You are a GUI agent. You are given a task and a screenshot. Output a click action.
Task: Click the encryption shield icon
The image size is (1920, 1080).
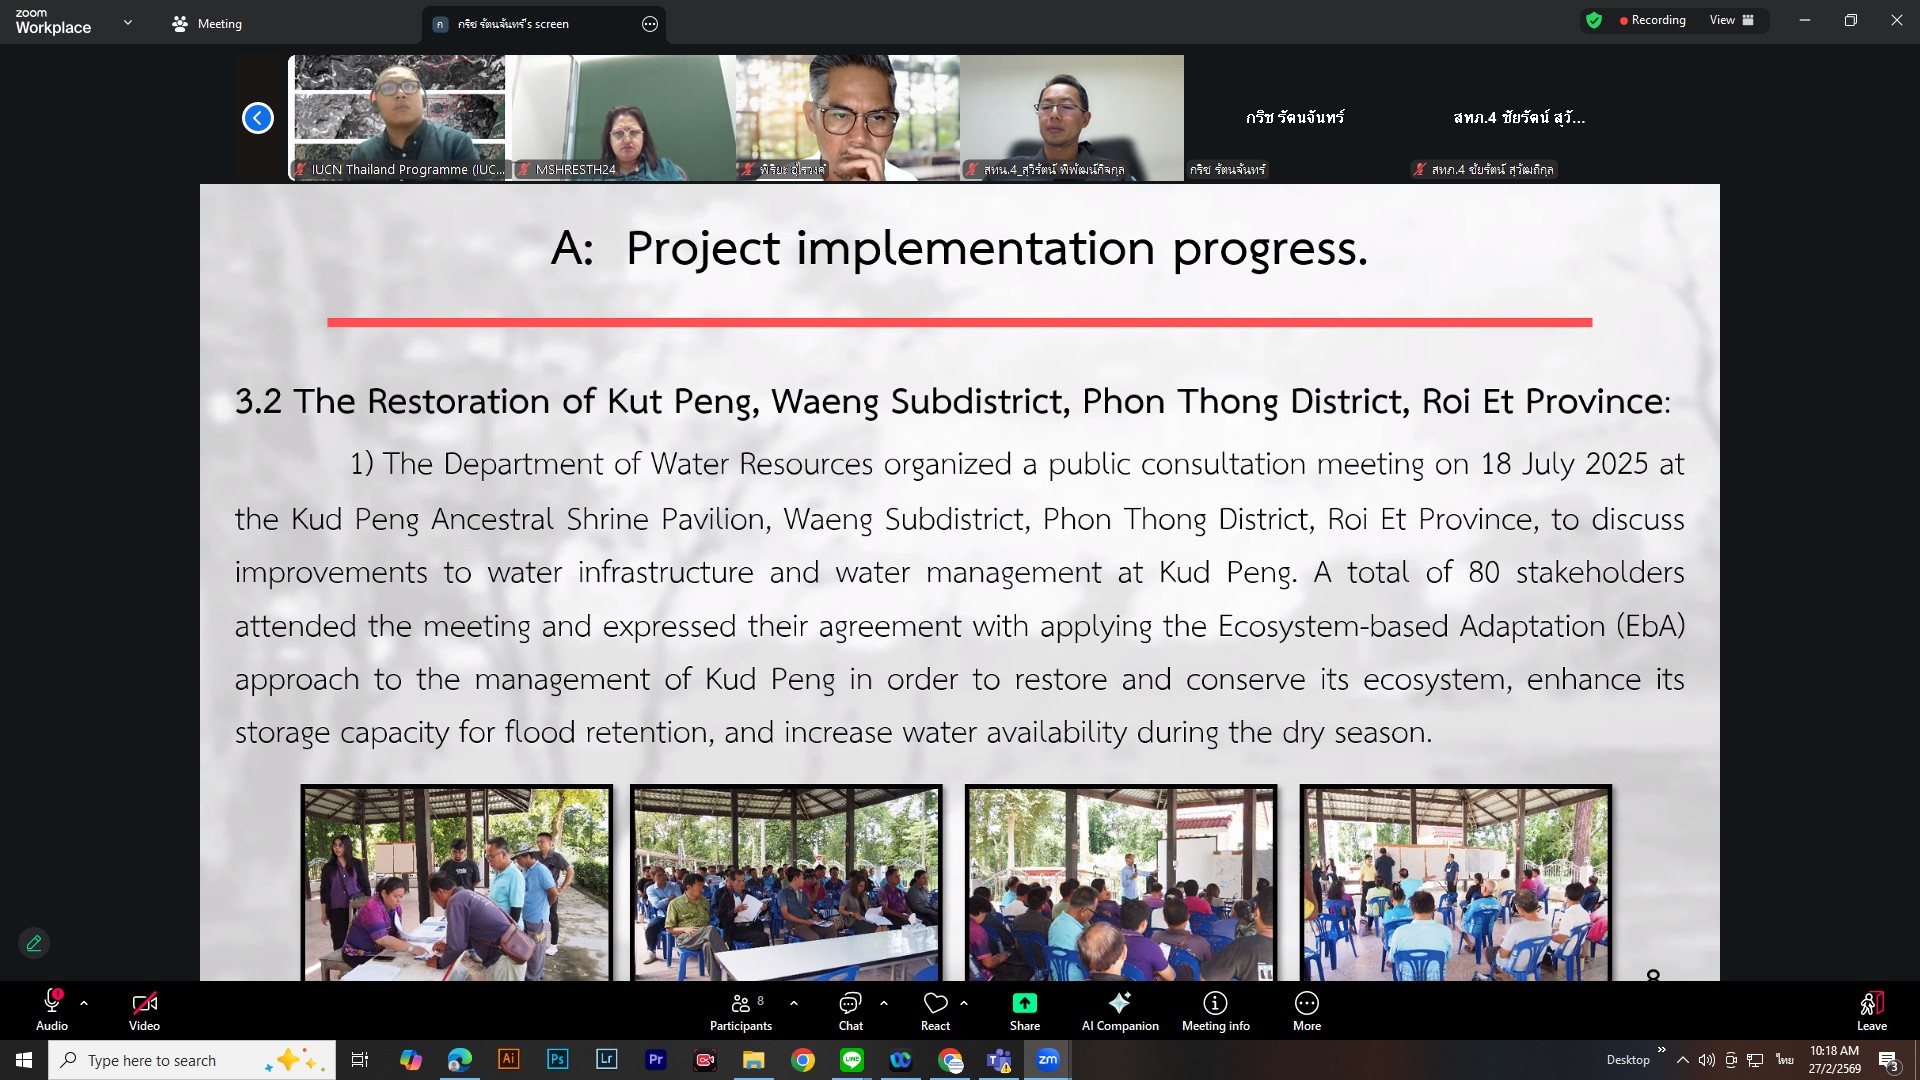coord(1594,20)
